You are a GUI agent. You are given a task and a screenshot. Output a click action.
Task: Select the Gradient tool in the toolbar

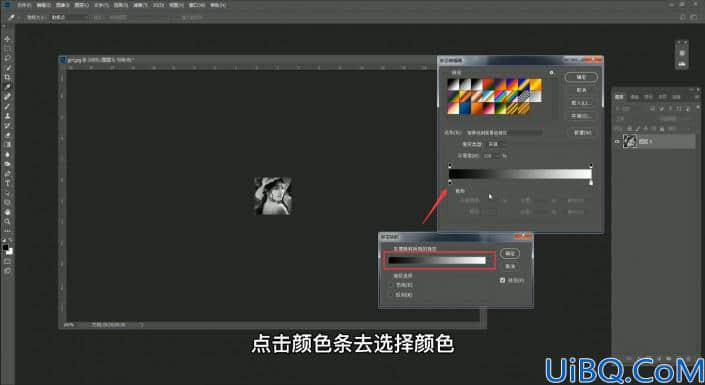[x=7, y=144]
